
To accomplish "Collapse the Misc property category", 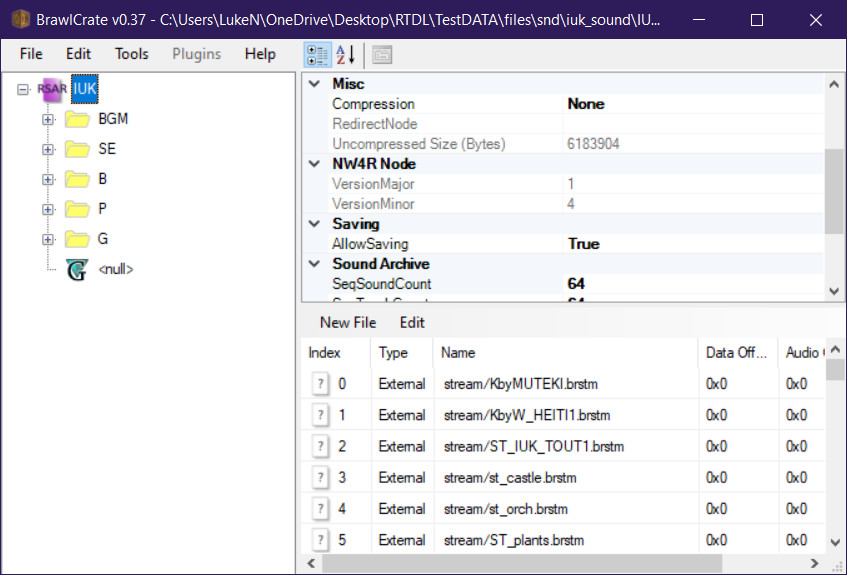I will pos(315,84).
